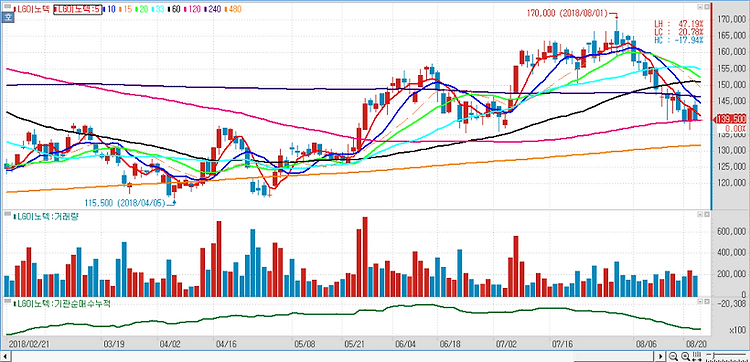
Task: Click the 03/19 date label on the time axis
Action: (113, 344)
